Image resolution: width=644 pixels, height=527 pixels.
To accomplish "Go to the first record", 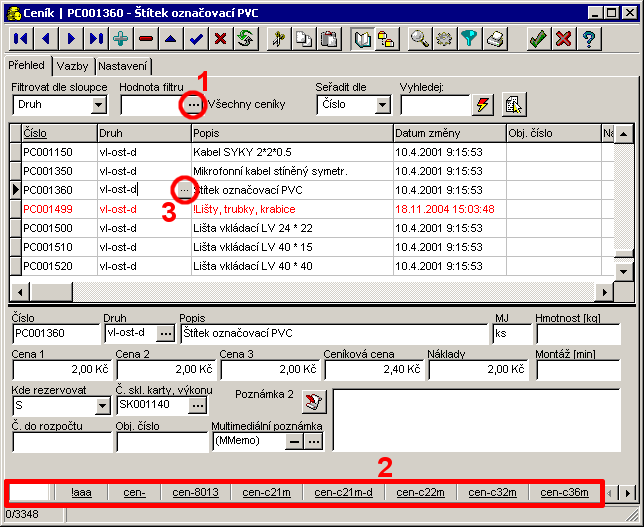I will (x=20, y=39).
